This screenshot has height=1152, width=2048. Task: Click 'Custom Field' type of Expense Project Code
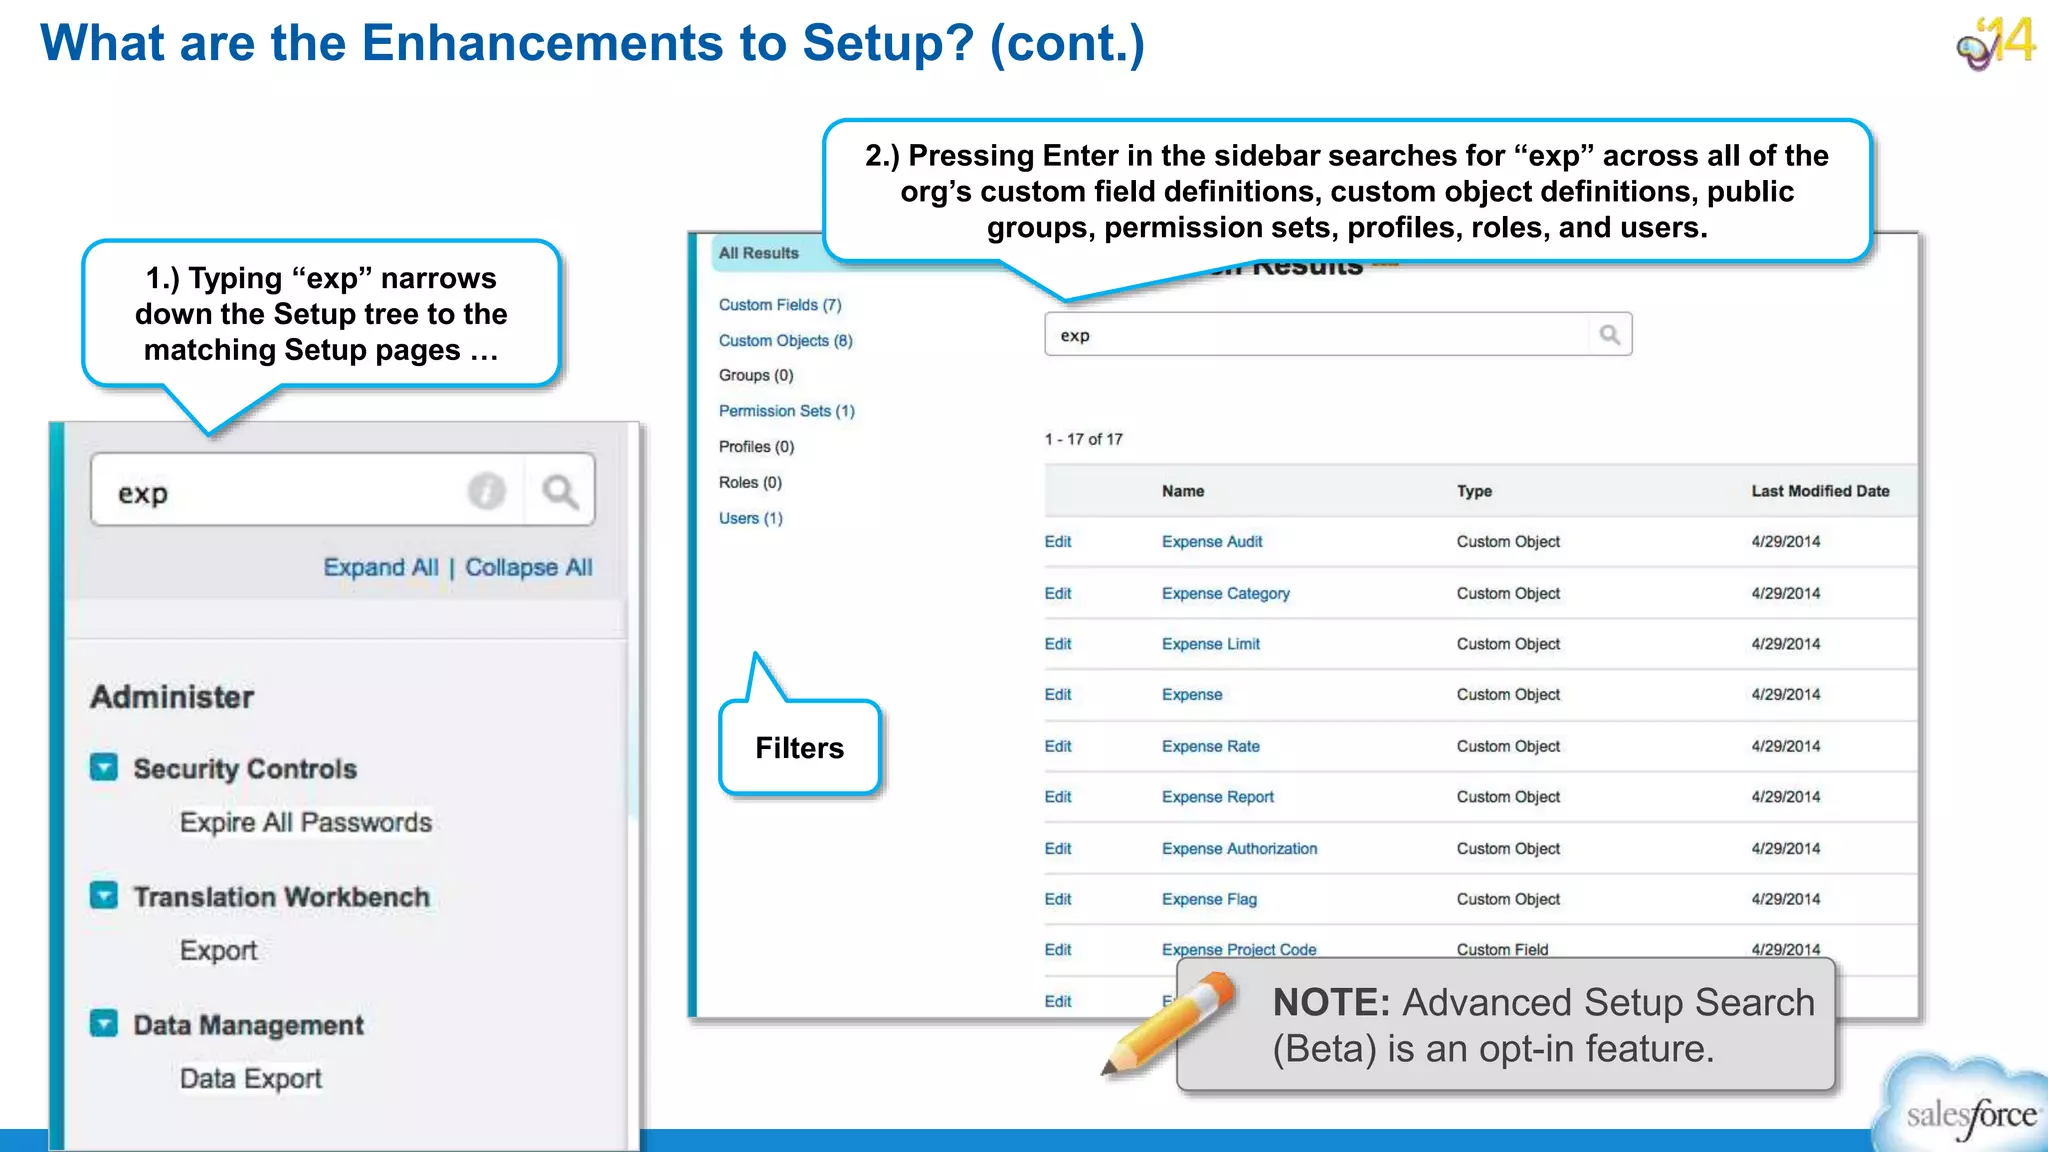pyautogui.click(x=1502, y=949)
